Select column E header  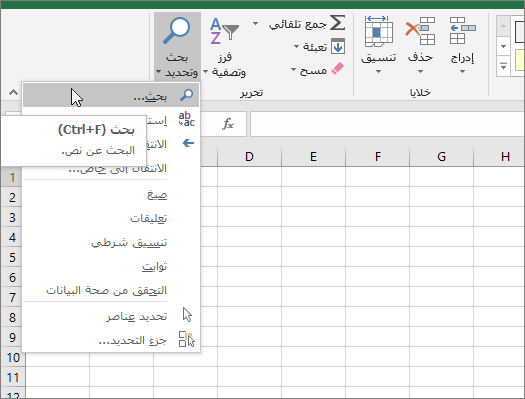click(313, 156)
